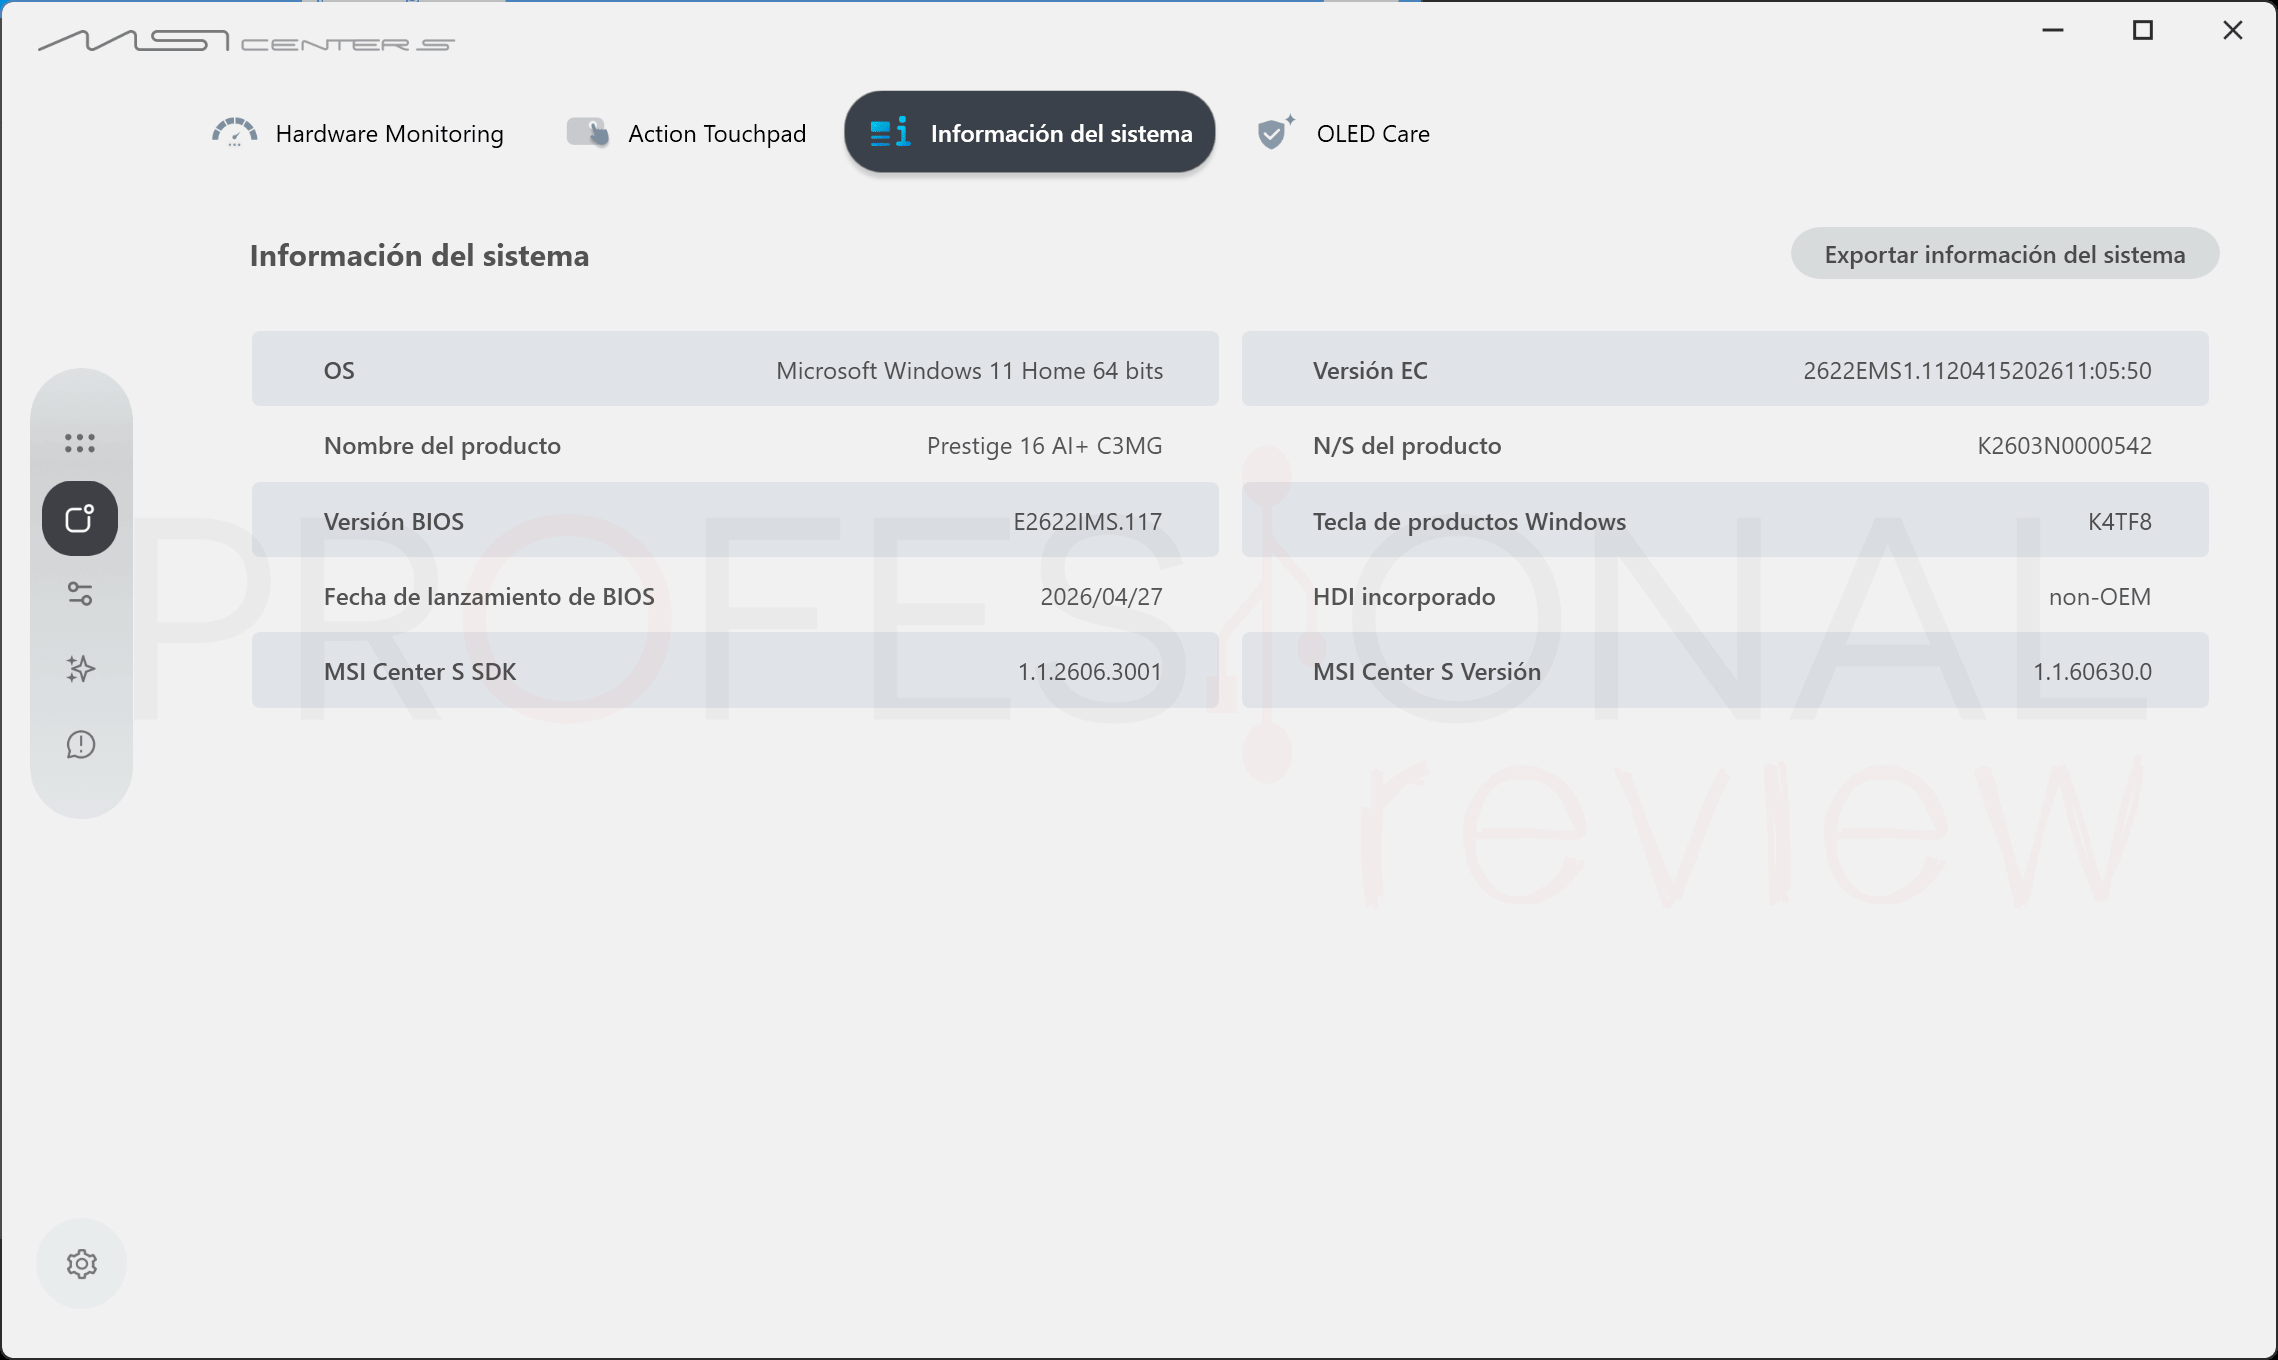2278x1360 pixels.
Task: Click the Windows product key "K4TF8"
Action: 2119,521
